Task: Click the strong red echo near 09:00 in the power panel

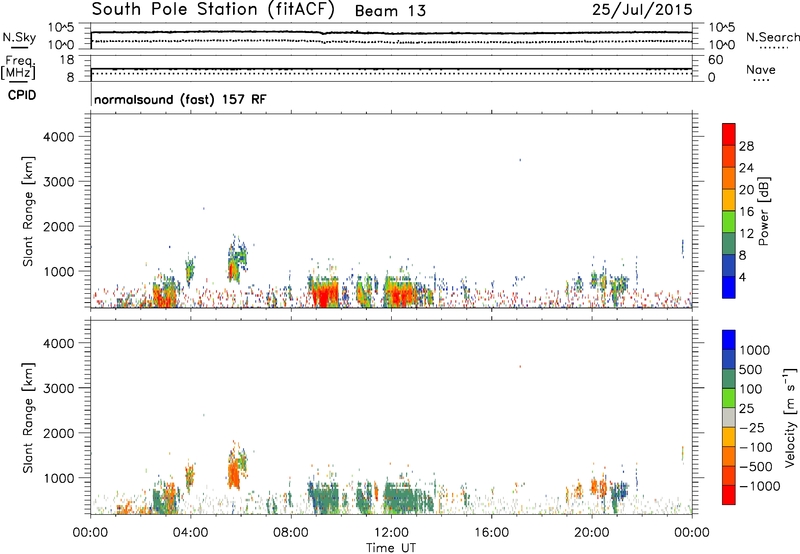Action: [324, 294]
